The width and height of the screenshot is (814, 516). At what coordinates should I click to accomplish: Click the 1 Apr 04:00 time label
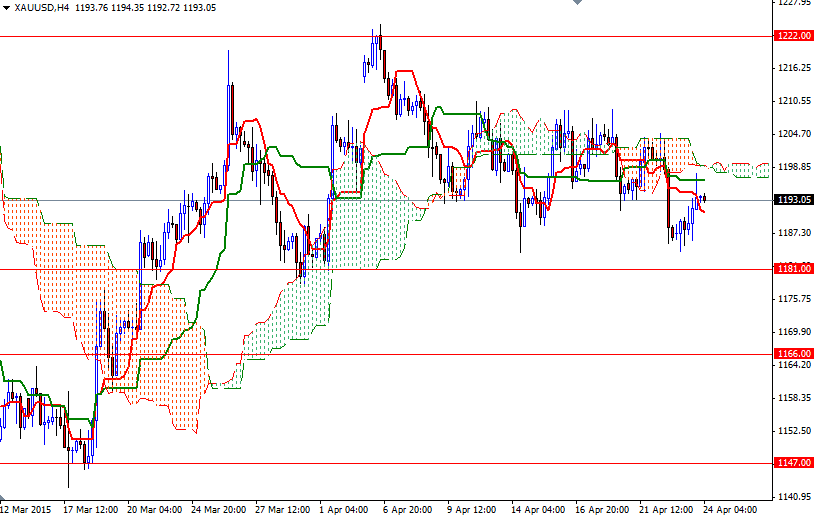click(x=345, y=508)
